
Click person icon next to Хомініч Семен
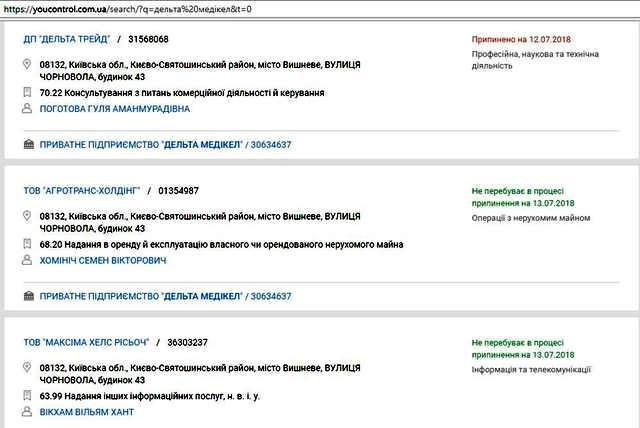pos(29,260)
